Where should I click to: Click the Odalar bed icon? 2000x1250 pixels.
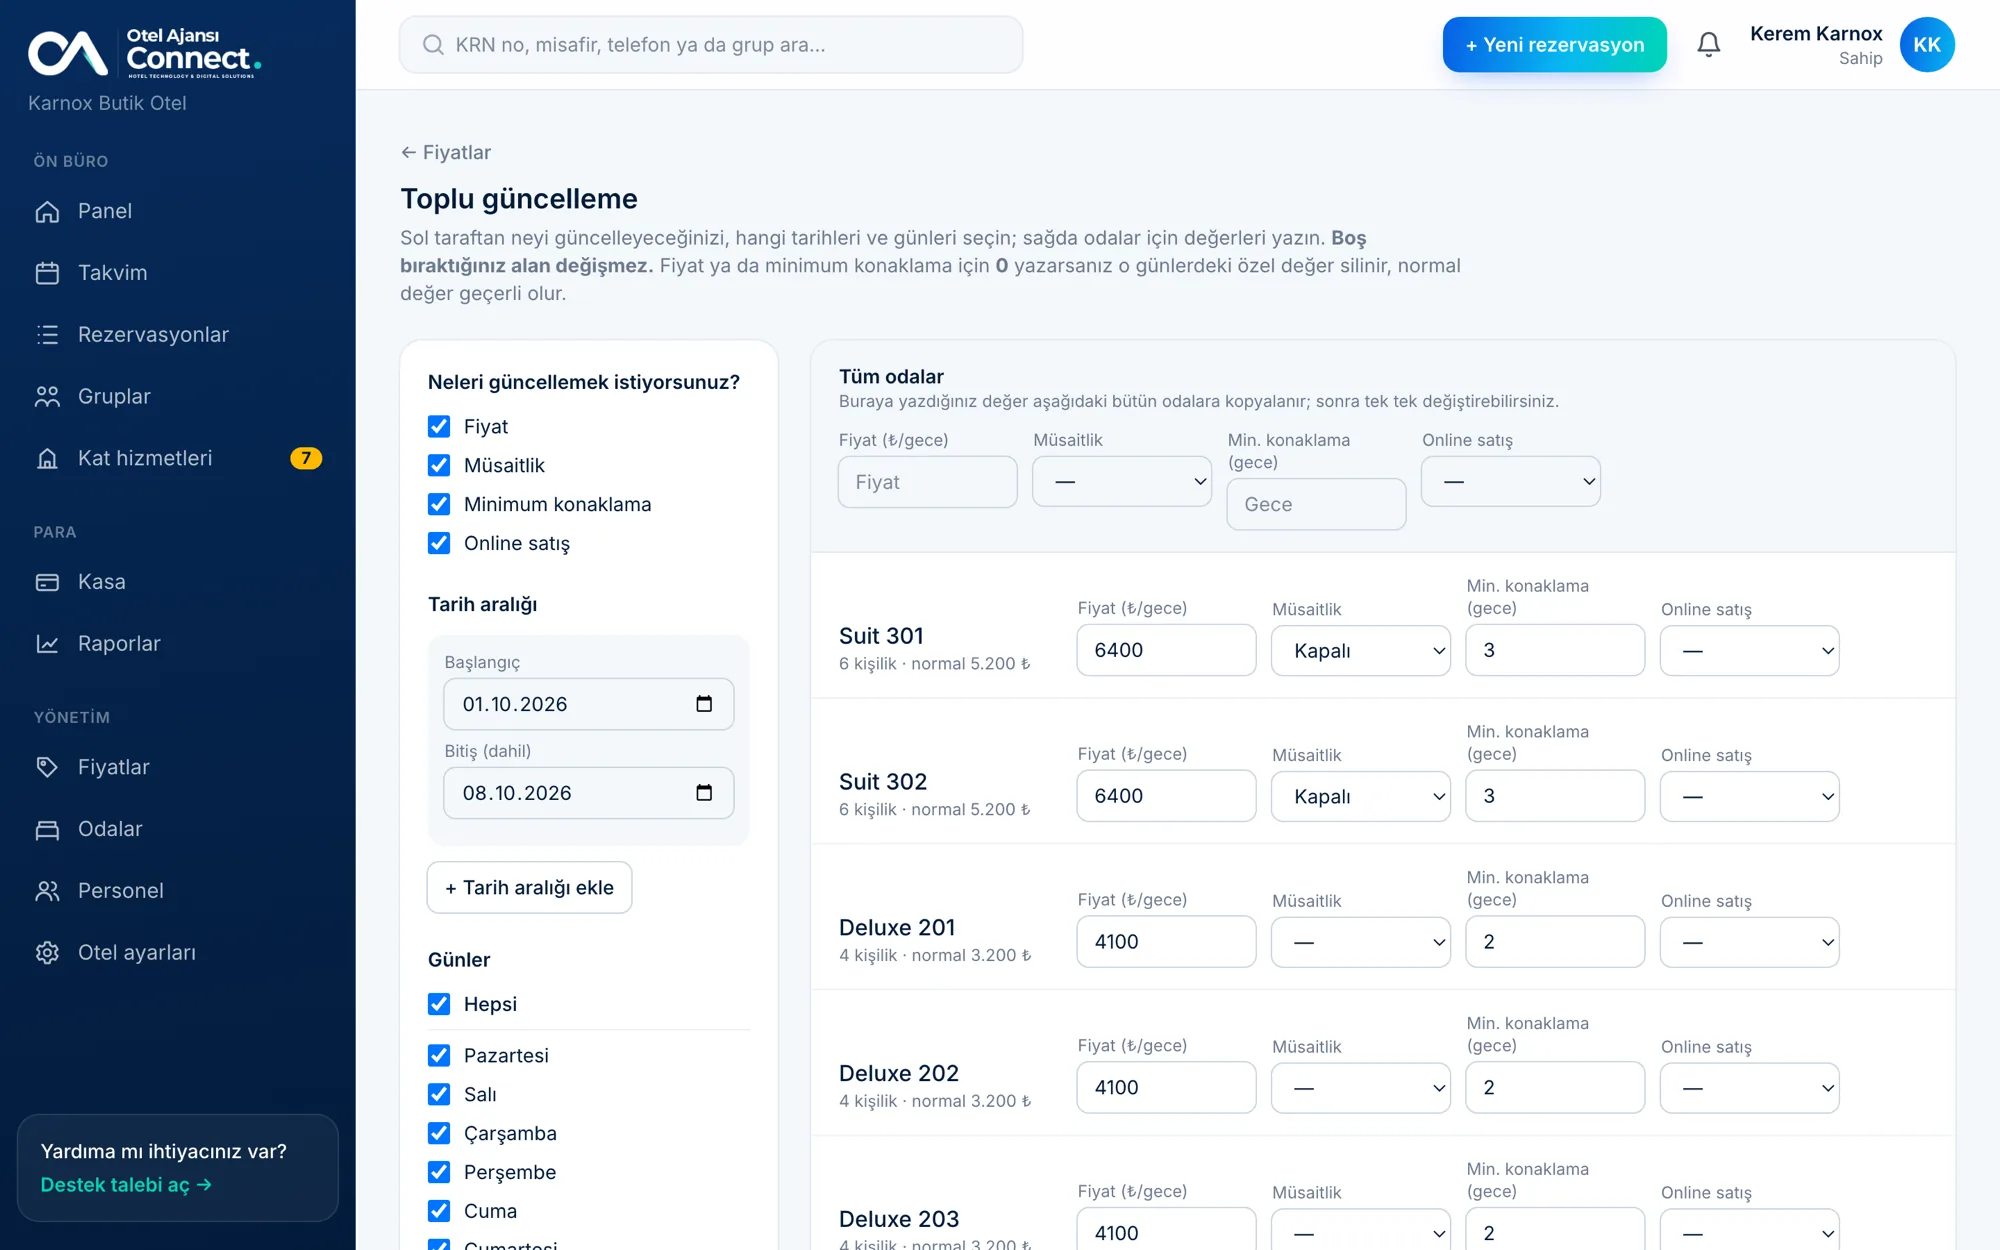tap(47, 829)
